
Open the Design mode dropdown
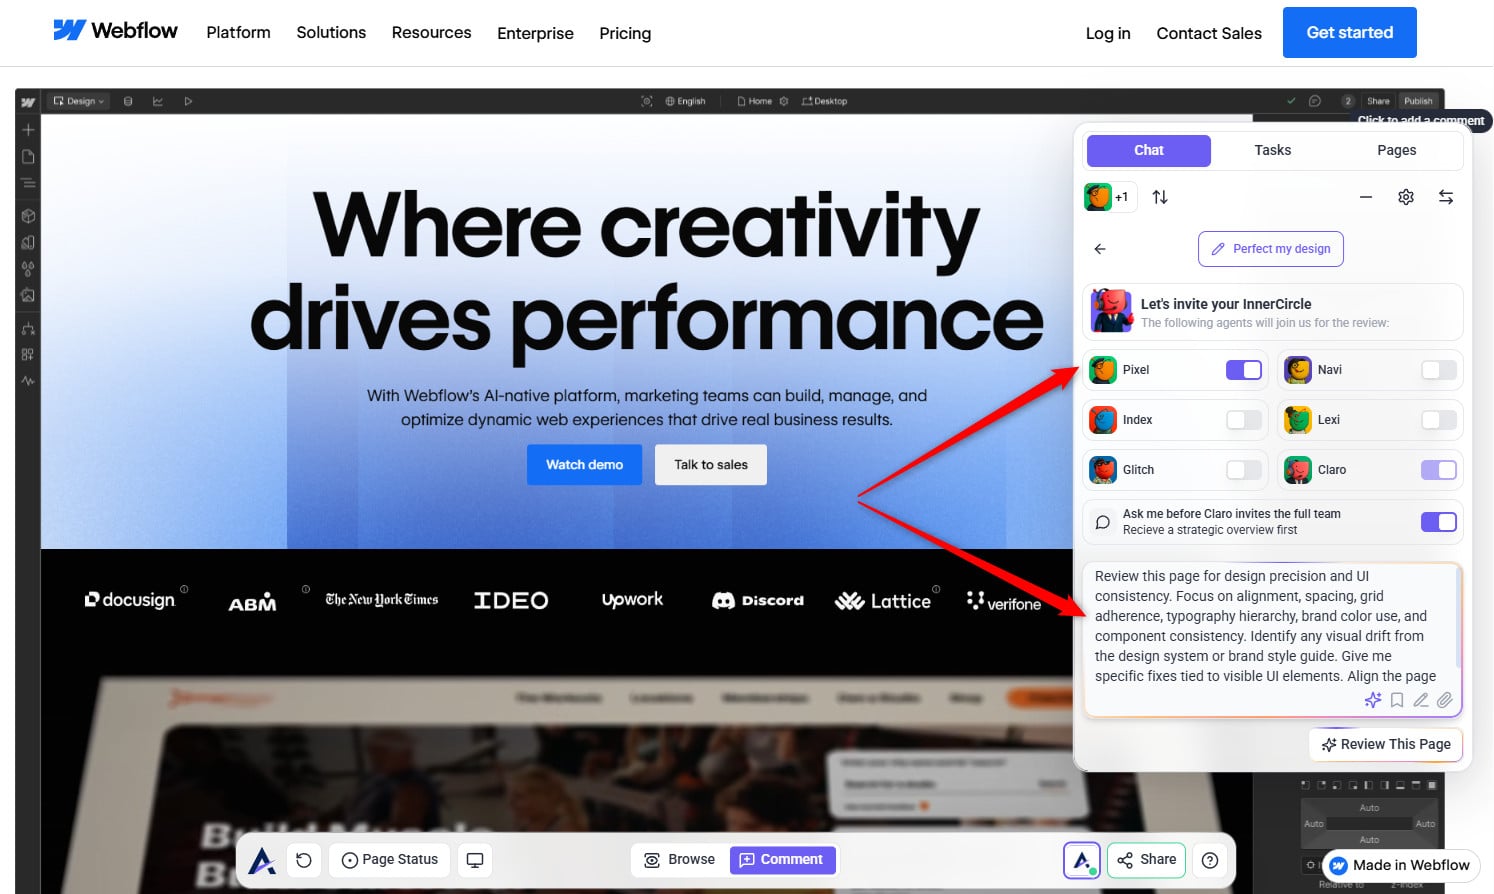click(79, 101)
